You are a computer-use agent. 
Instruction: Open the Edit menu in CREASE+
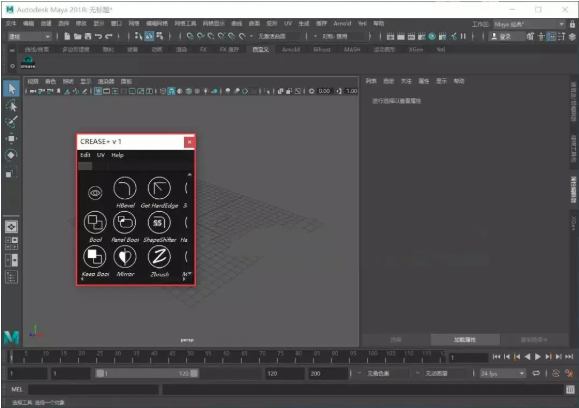click(85, 155)
